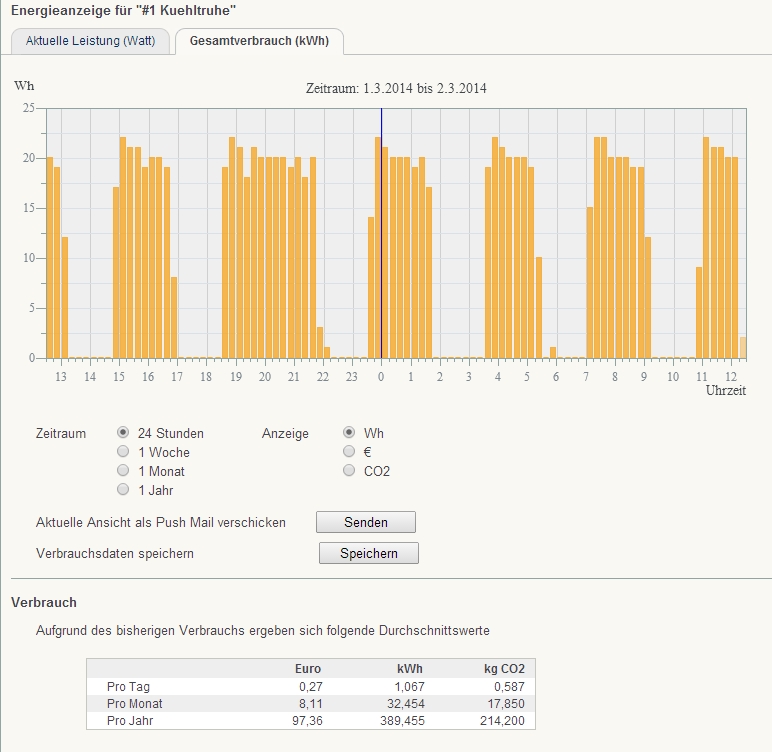Select the 24 Stunden time range
The width and height of the screenshot is (772, 752).
coord(123,433)
